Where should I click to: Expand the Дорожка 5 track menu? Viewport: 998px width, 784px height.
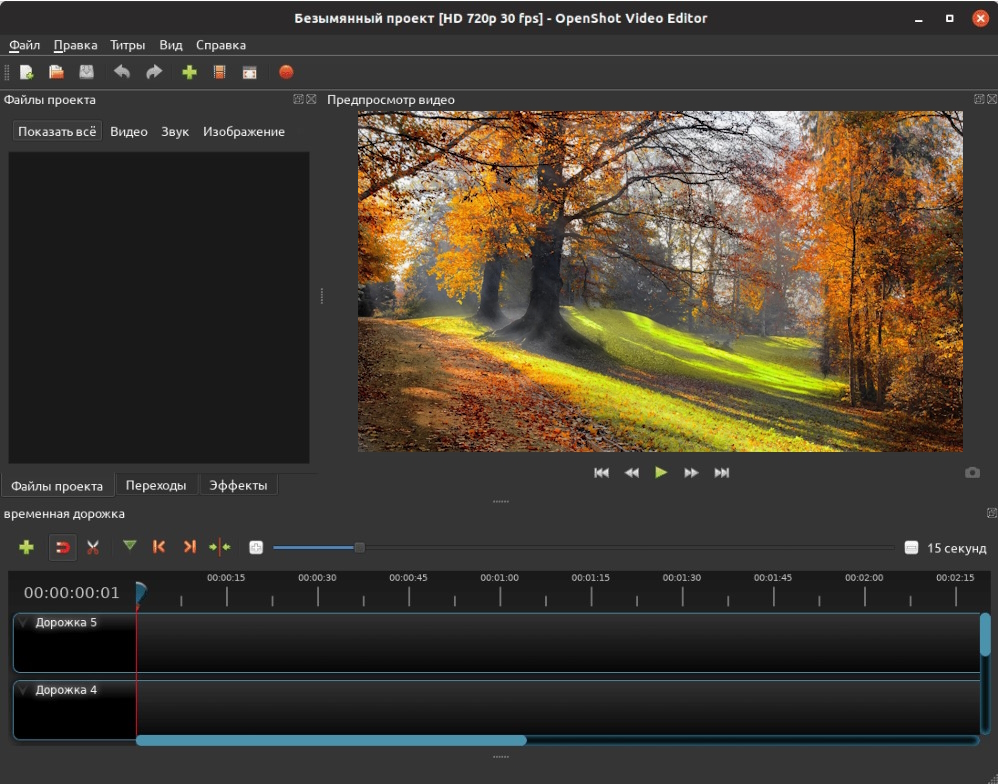(x=24, y=623)
